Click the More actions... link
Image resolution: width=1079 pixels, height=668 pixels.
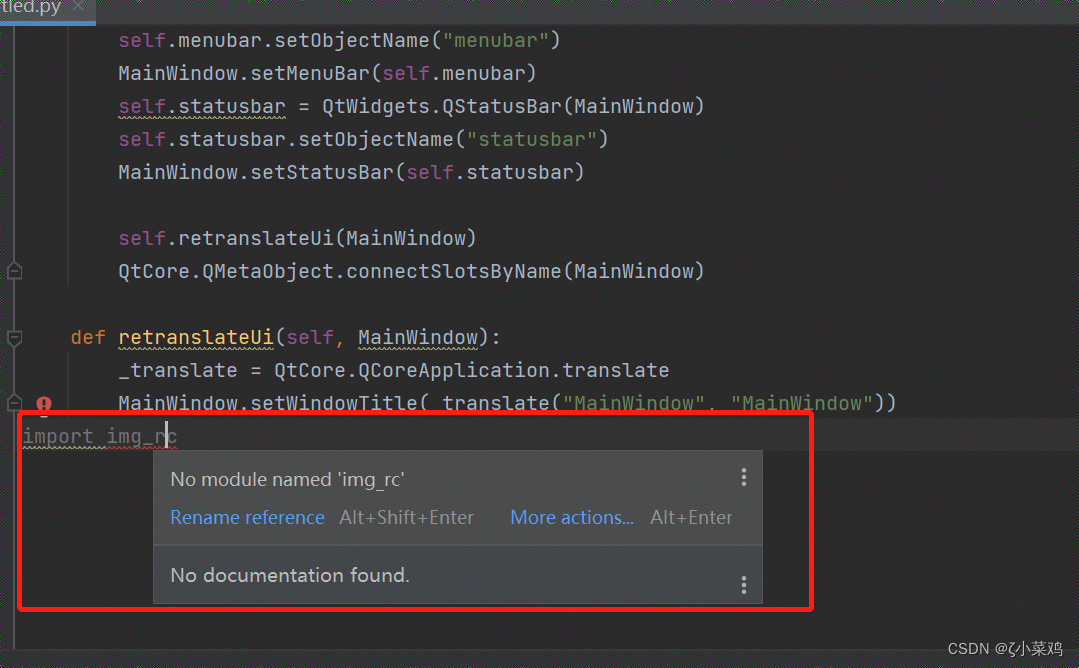tap(572, 517)
